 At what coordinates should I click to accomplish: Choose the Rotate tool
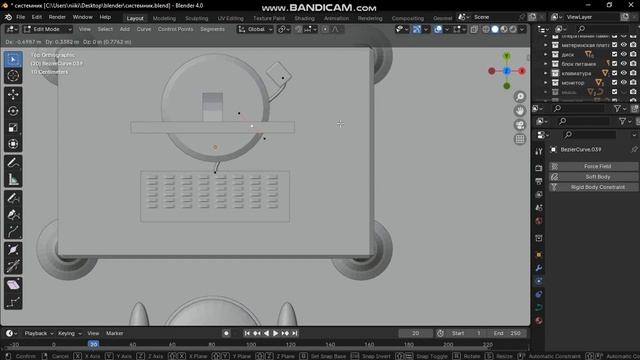13,111
